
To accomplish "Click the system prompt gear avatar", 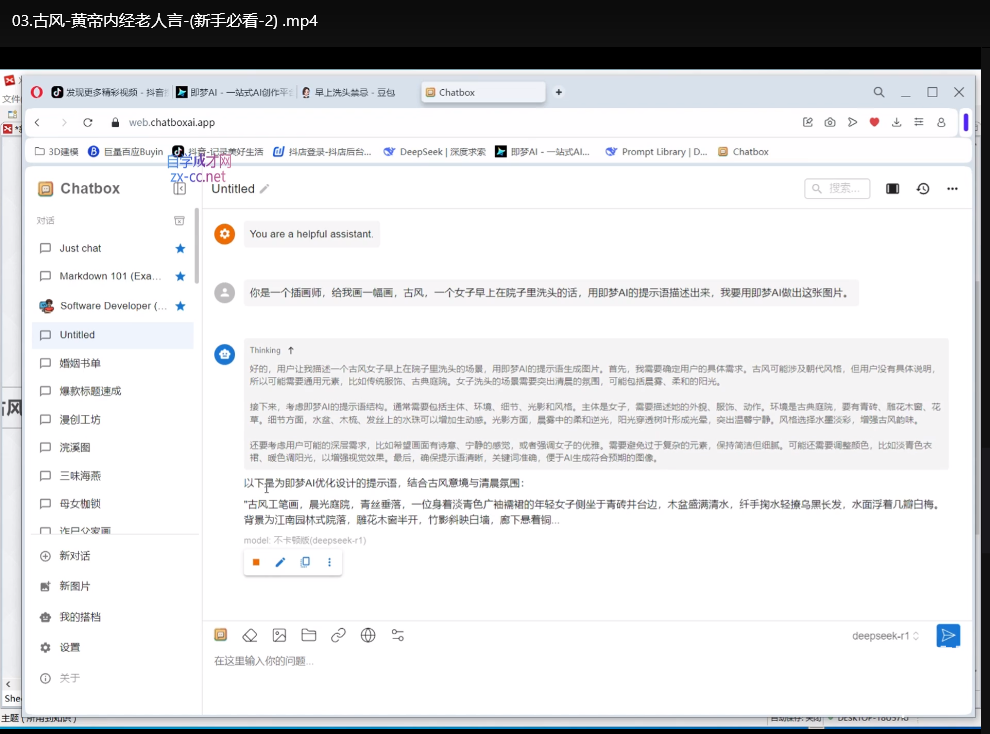I will 224,234.
